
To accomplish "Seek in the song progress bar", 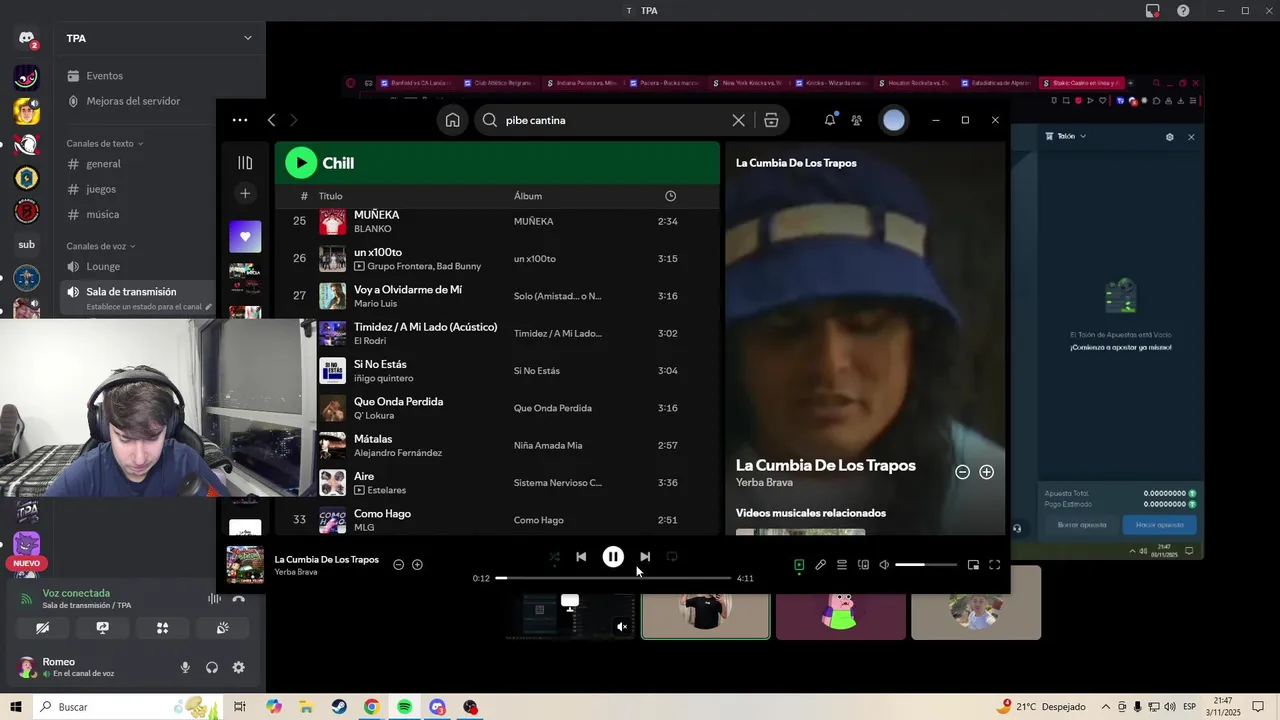I will point(613,578).
